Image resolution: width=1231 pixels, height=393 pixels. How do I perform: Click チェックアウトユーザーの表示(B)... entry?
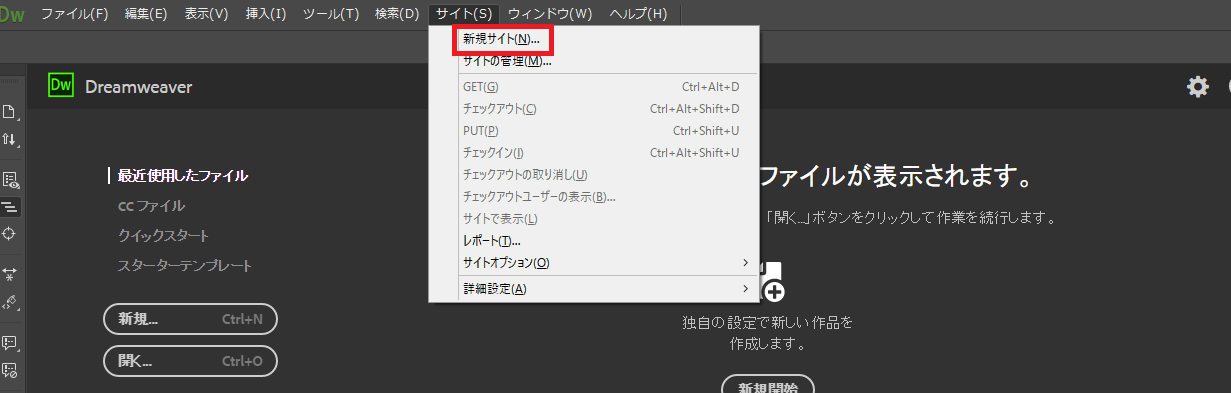[594, 197]
